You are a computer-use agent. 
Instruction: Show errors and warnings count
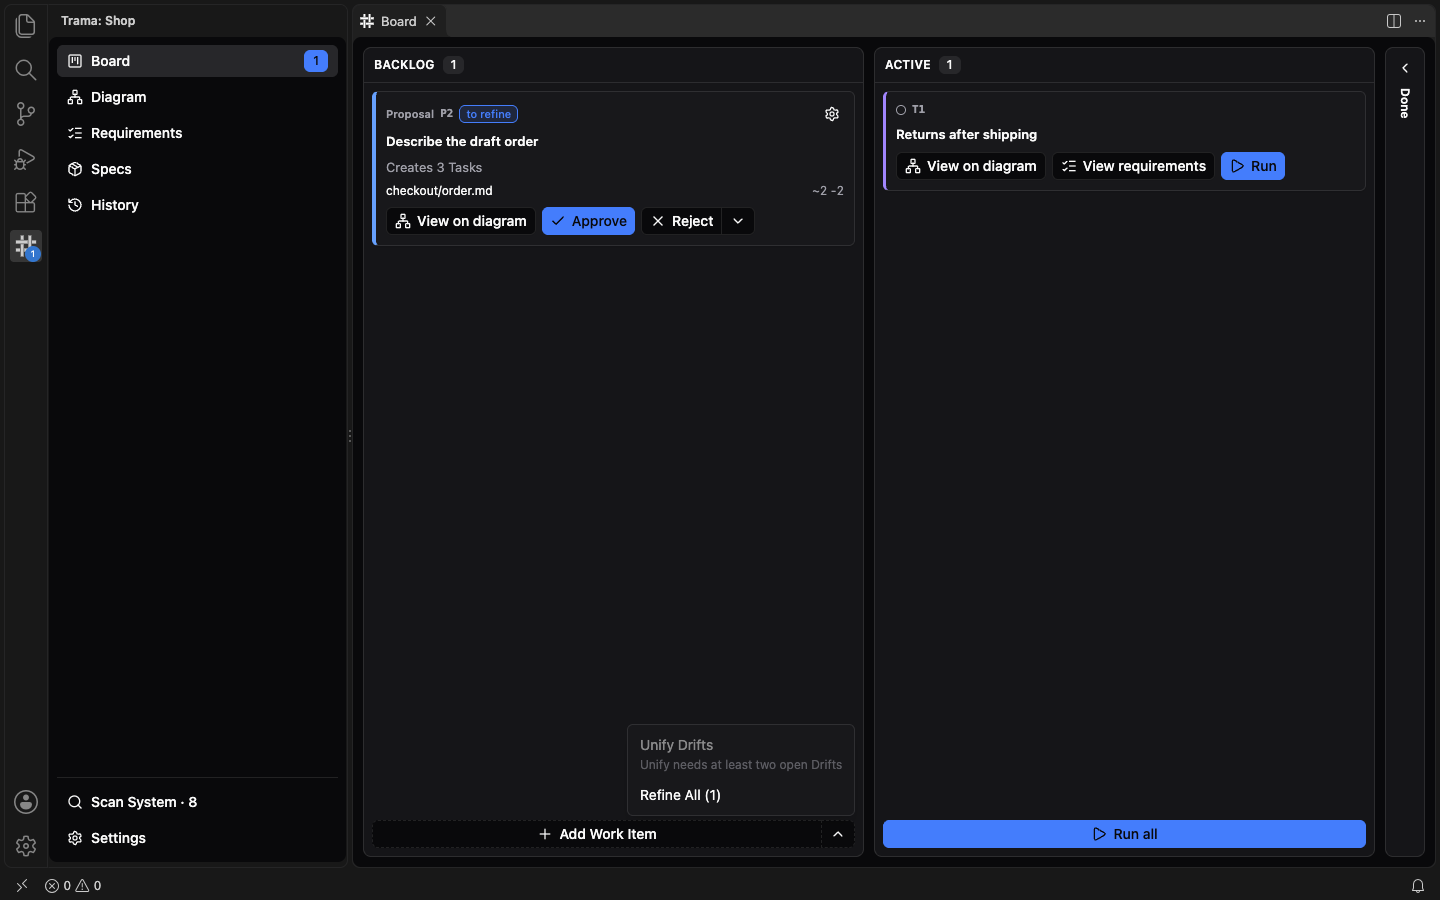click(x=73, y=886)
